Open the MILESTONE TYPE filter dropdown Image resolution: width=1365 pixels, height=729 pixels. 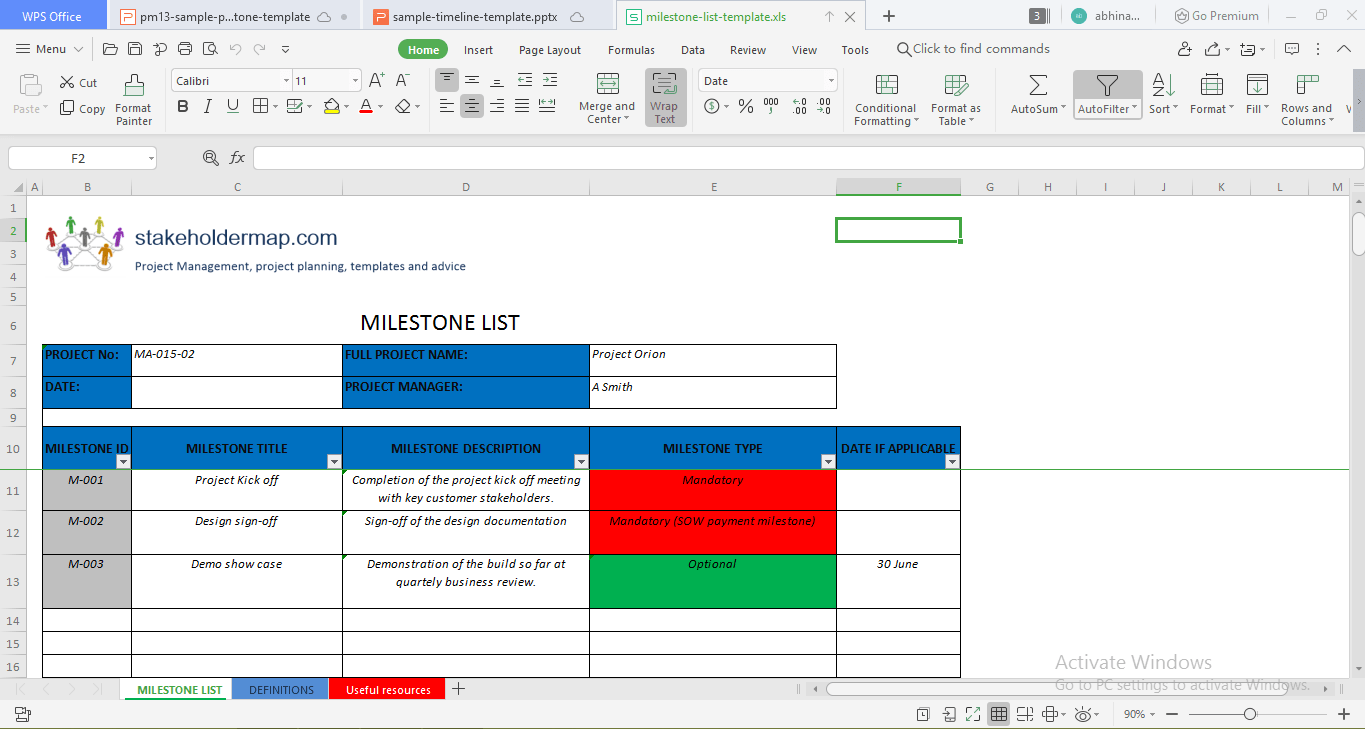pos(828,461)
